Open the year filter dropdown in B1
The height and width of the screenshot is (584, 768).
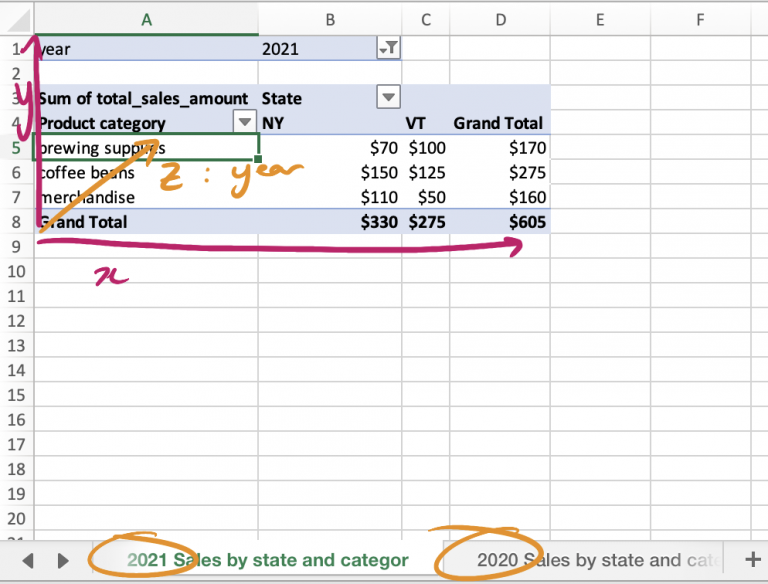click(x=387, y=48)
